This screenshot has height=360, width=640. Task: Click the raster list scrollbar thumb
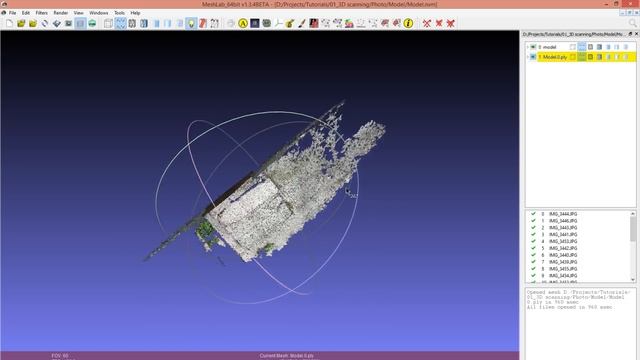633,229
